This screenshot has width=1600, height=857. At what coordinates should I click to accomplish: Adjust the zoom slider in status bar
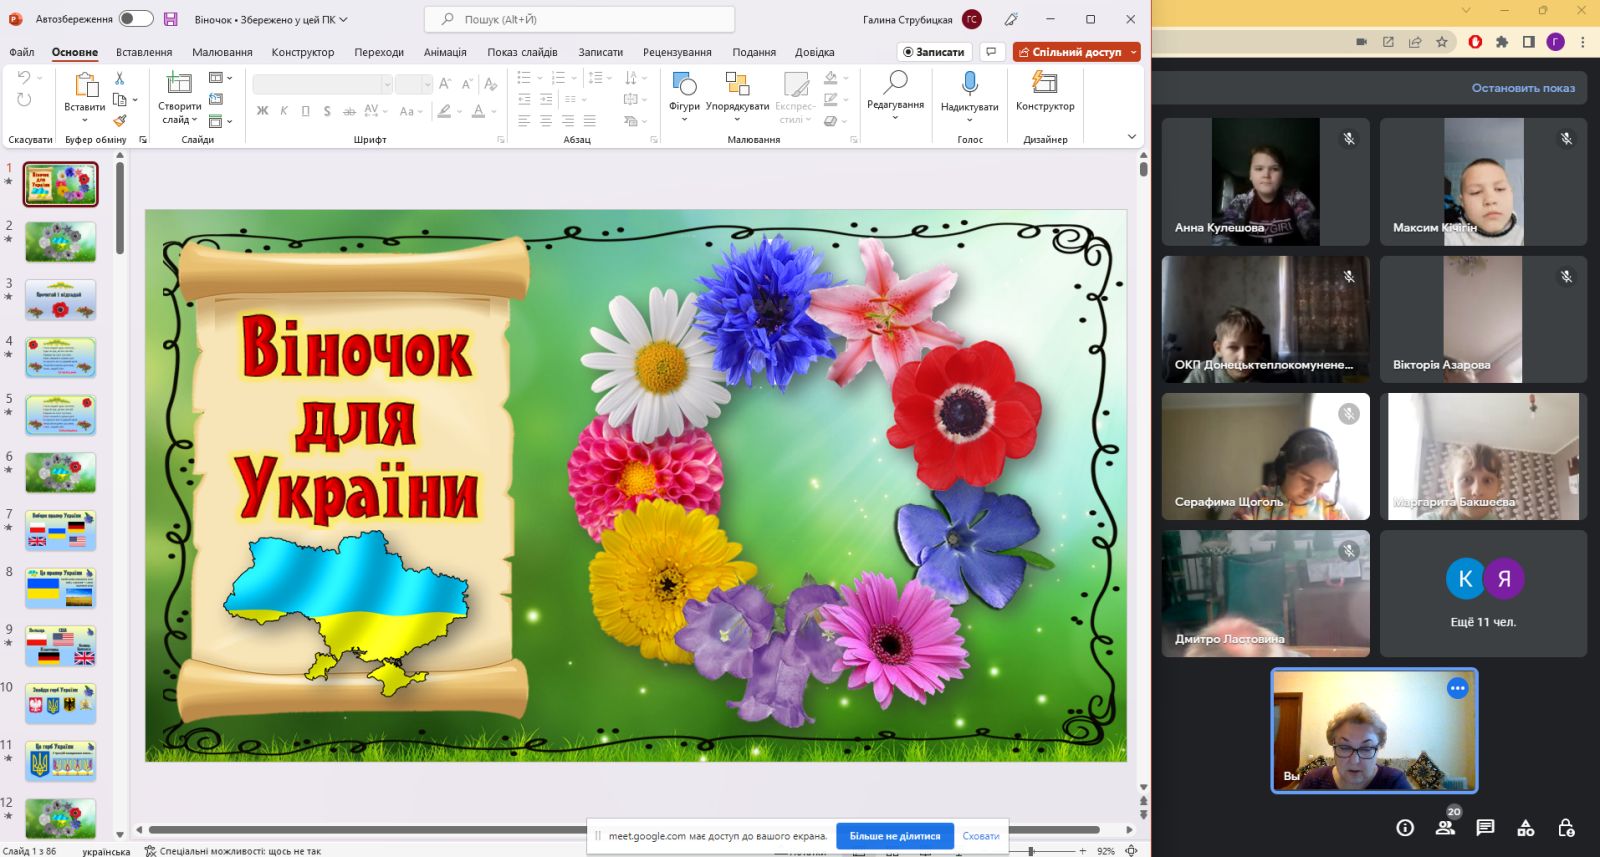tap(1031, 851)
